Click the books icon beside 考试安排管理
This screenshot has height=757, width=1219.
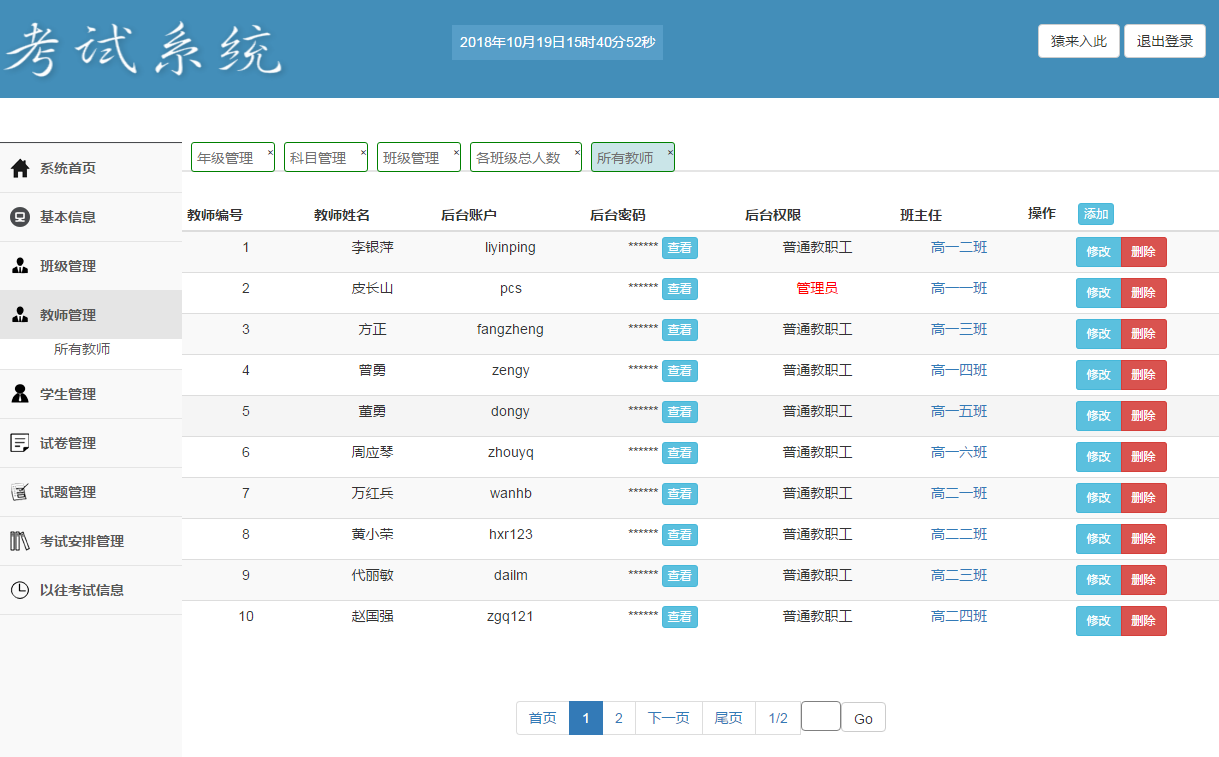coord(20,541)
